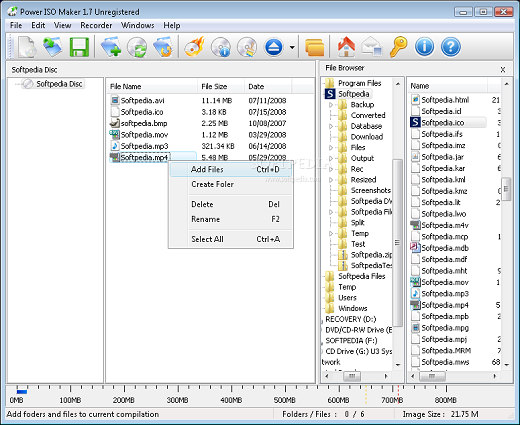The image size is (520, 425).
Task: Select Softpedia.html in File Browser list
Action: [x=445, y=100]
